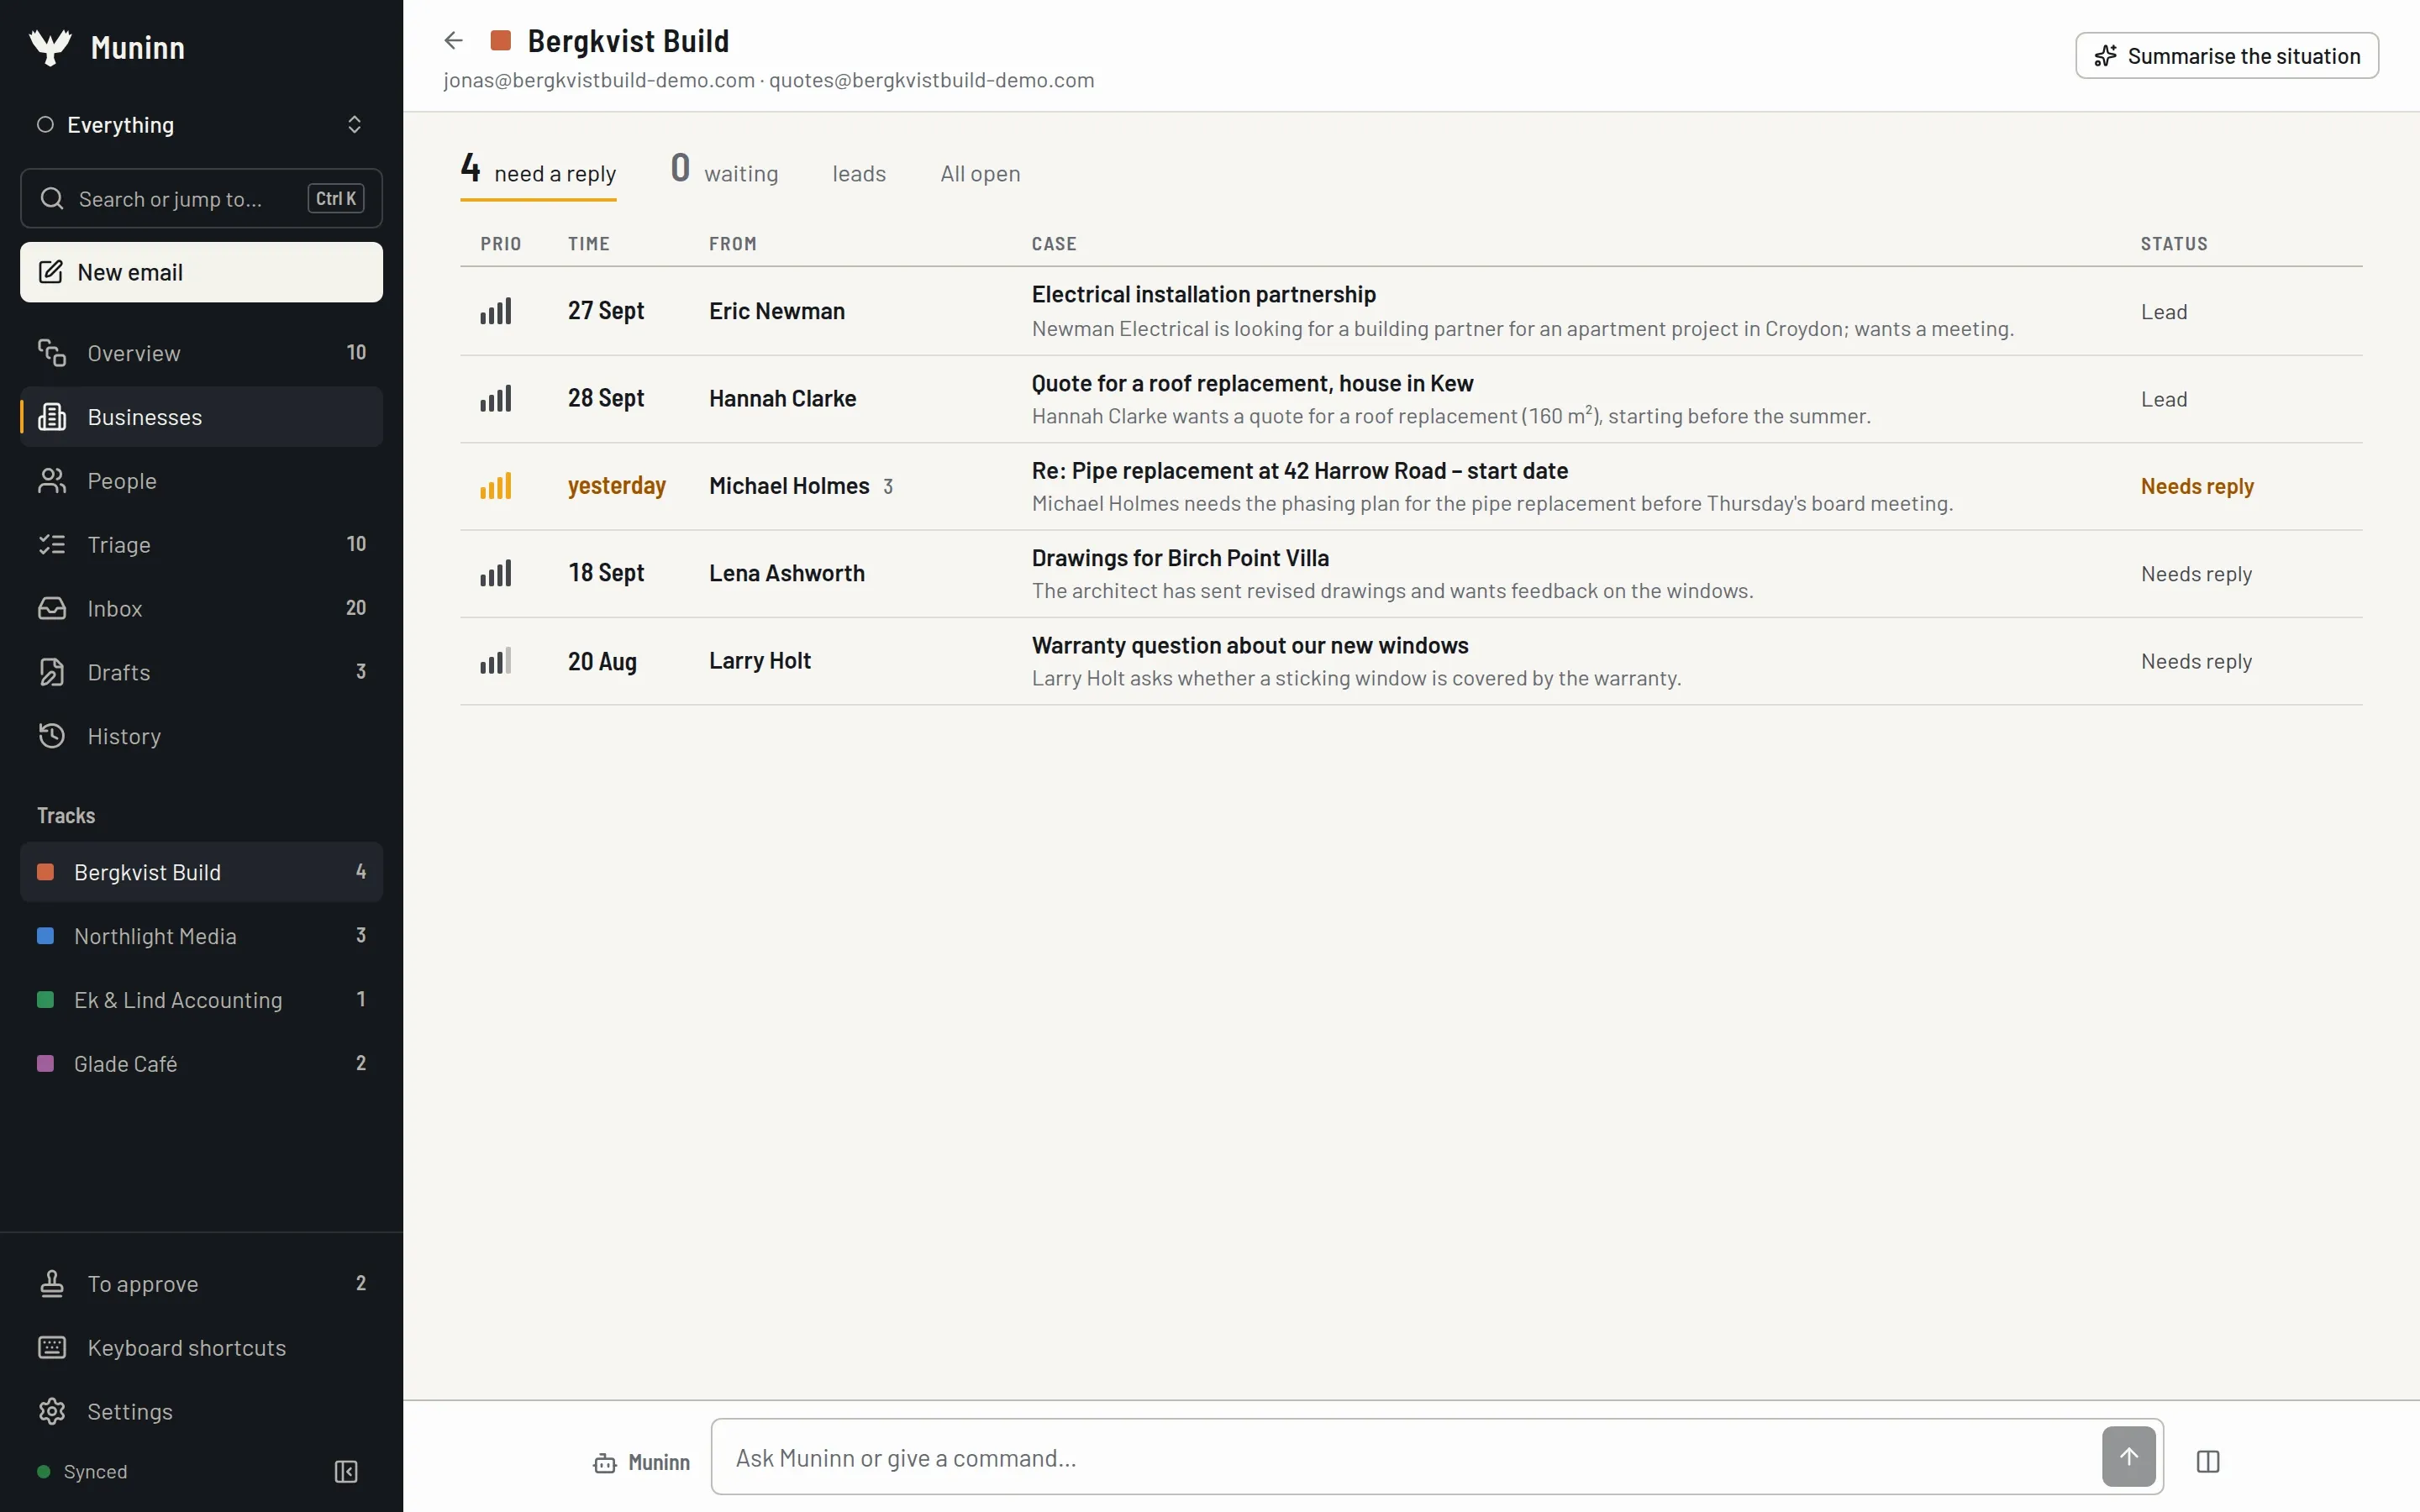Click the PRIO column header
The height and width of the screenshot is (1512, 2420).
[501, 244]
